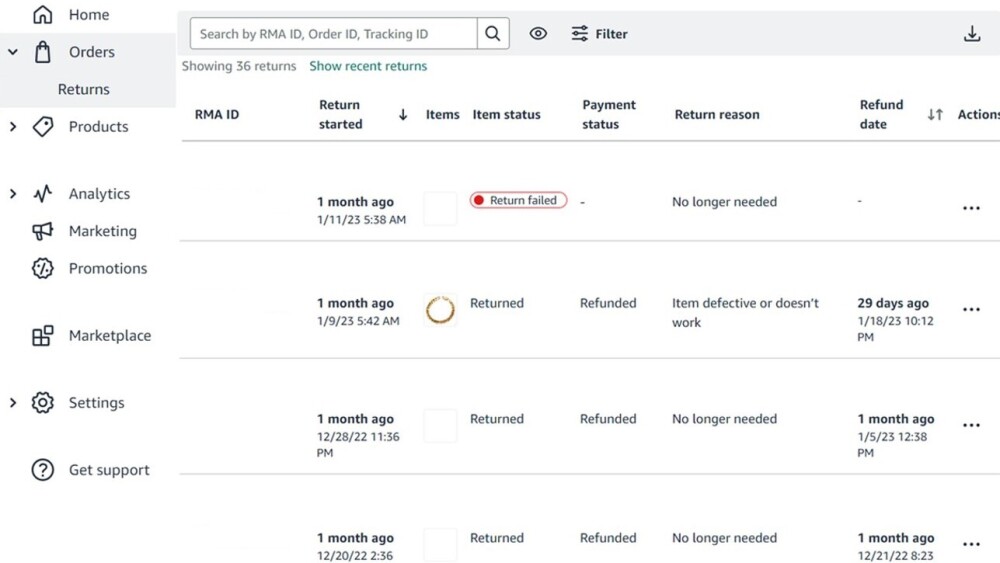Collapse the Orders menu chevron
Viewport: 1000px width, 563px height.
[13, 52]
